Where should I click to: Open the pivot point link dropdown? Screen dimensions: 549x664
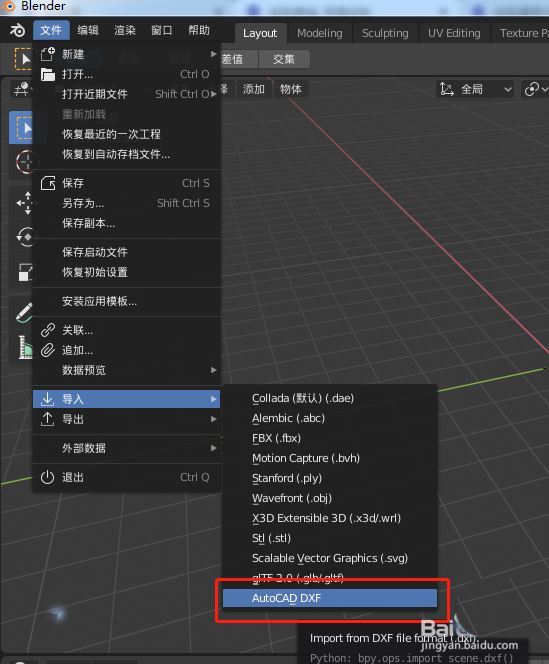(535, 89)
